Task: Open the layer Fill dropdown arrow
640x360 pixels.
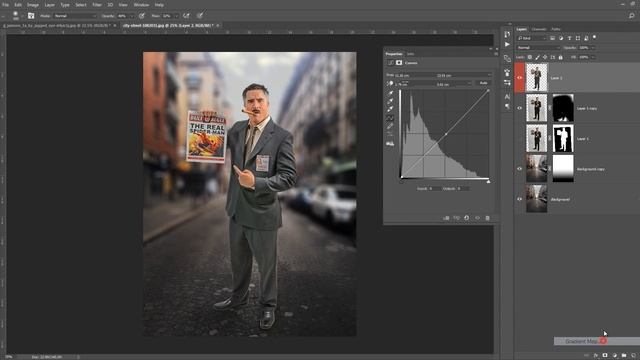Action: click(x=593, y=58)
